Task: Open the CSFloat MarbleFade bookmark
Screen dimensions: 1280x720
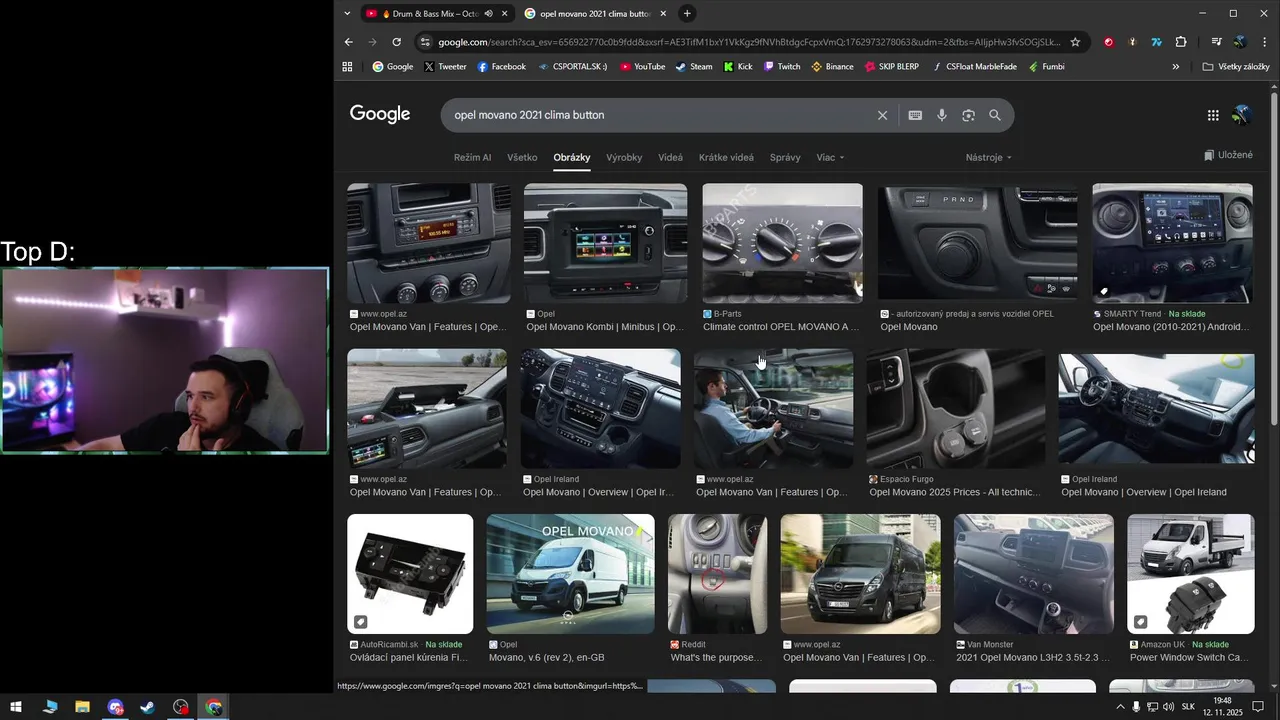Action: pos(974,67)
